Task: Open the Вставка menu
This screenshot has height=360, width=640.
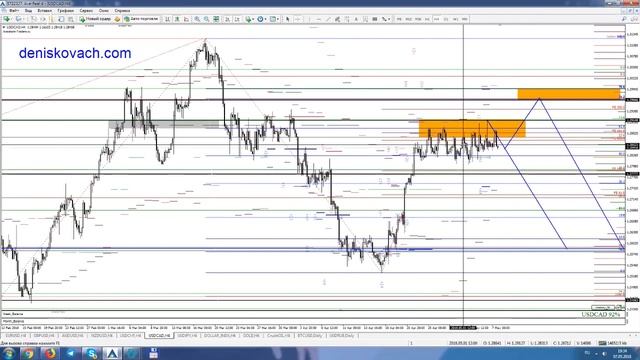Action: 44,11
